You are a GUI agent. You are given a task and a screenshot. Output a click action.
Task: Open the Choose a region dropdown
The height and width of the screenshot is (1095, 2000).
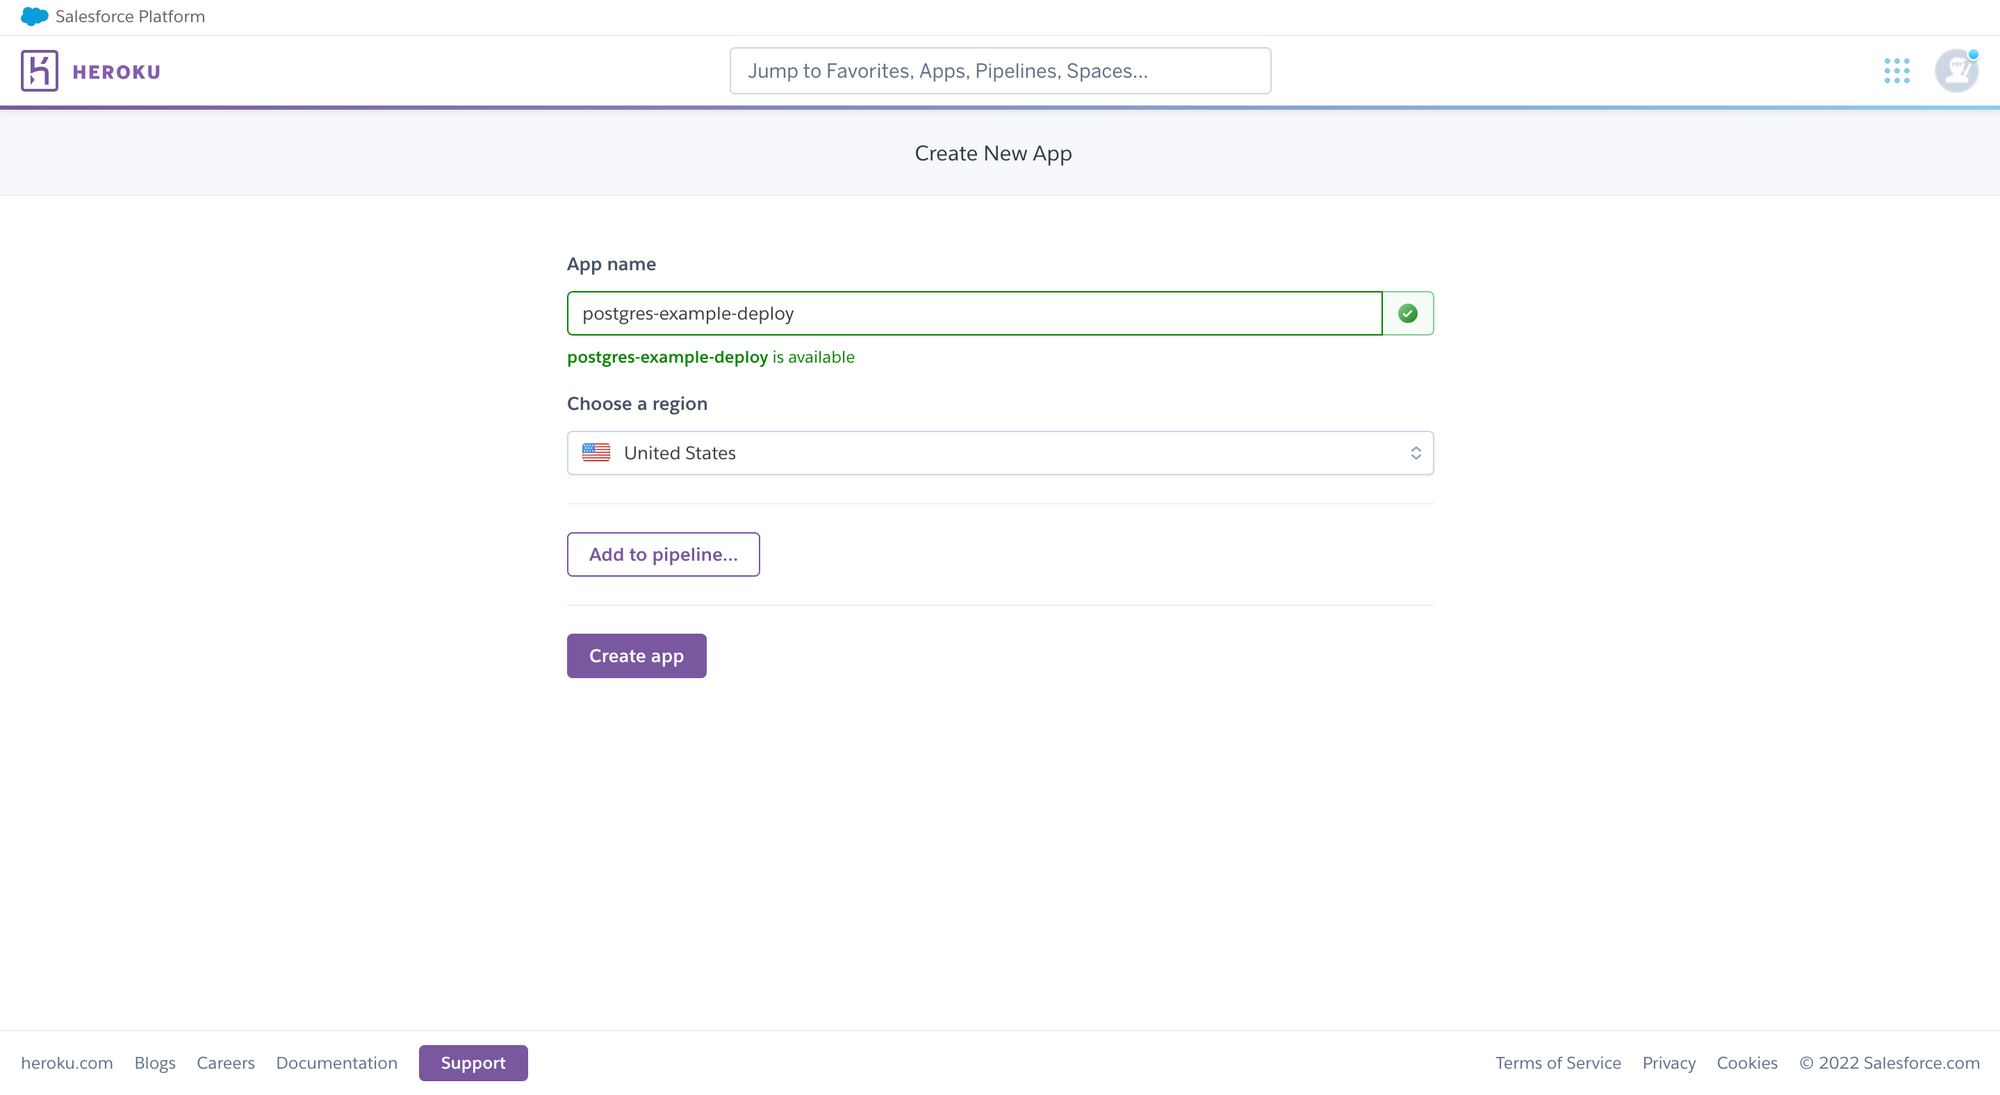(1000, 453)
